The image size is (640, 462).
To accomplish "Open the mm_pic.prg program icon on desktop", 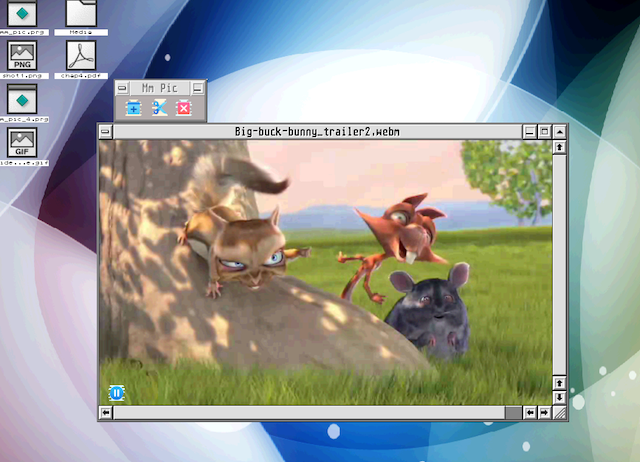I will point(22,14).
